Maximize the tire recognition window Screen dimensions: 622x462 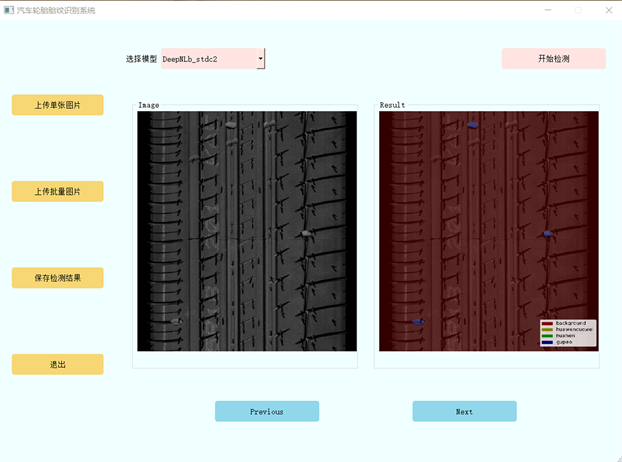(x=578, y=10)
